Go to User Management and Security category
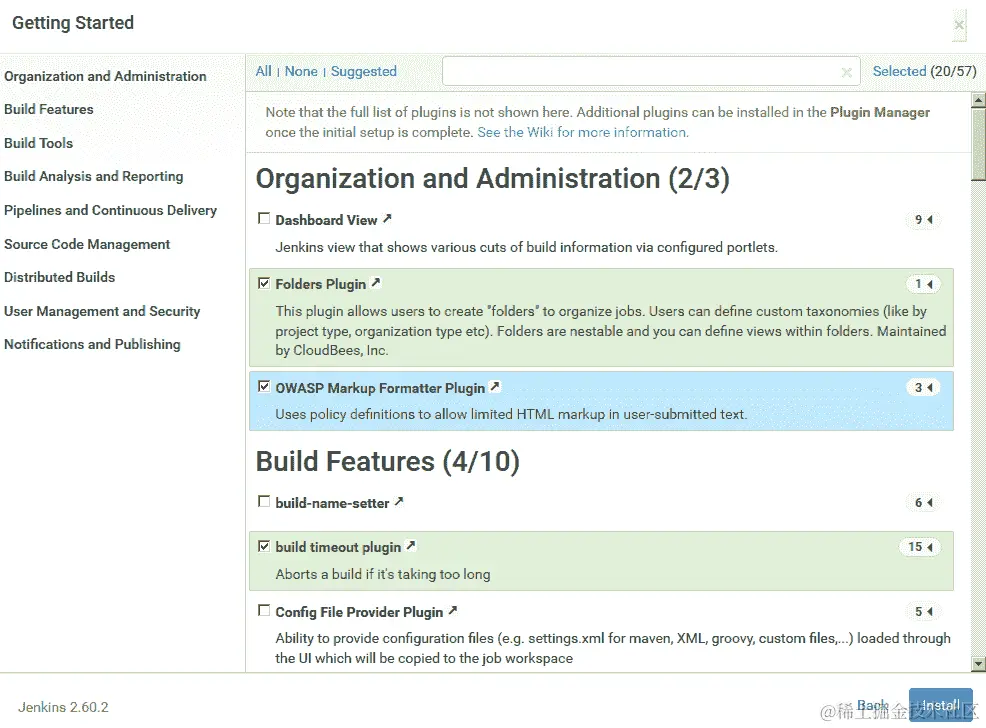 coord(102,311)
